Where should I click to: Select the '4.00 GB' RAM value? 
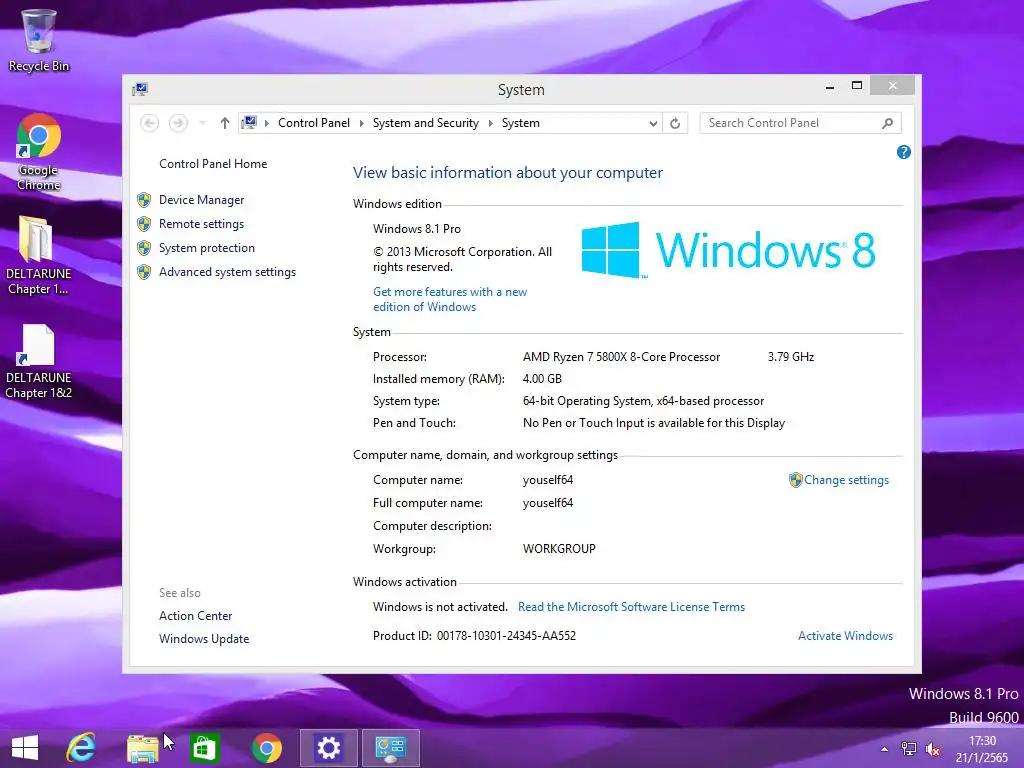(542, 379)
